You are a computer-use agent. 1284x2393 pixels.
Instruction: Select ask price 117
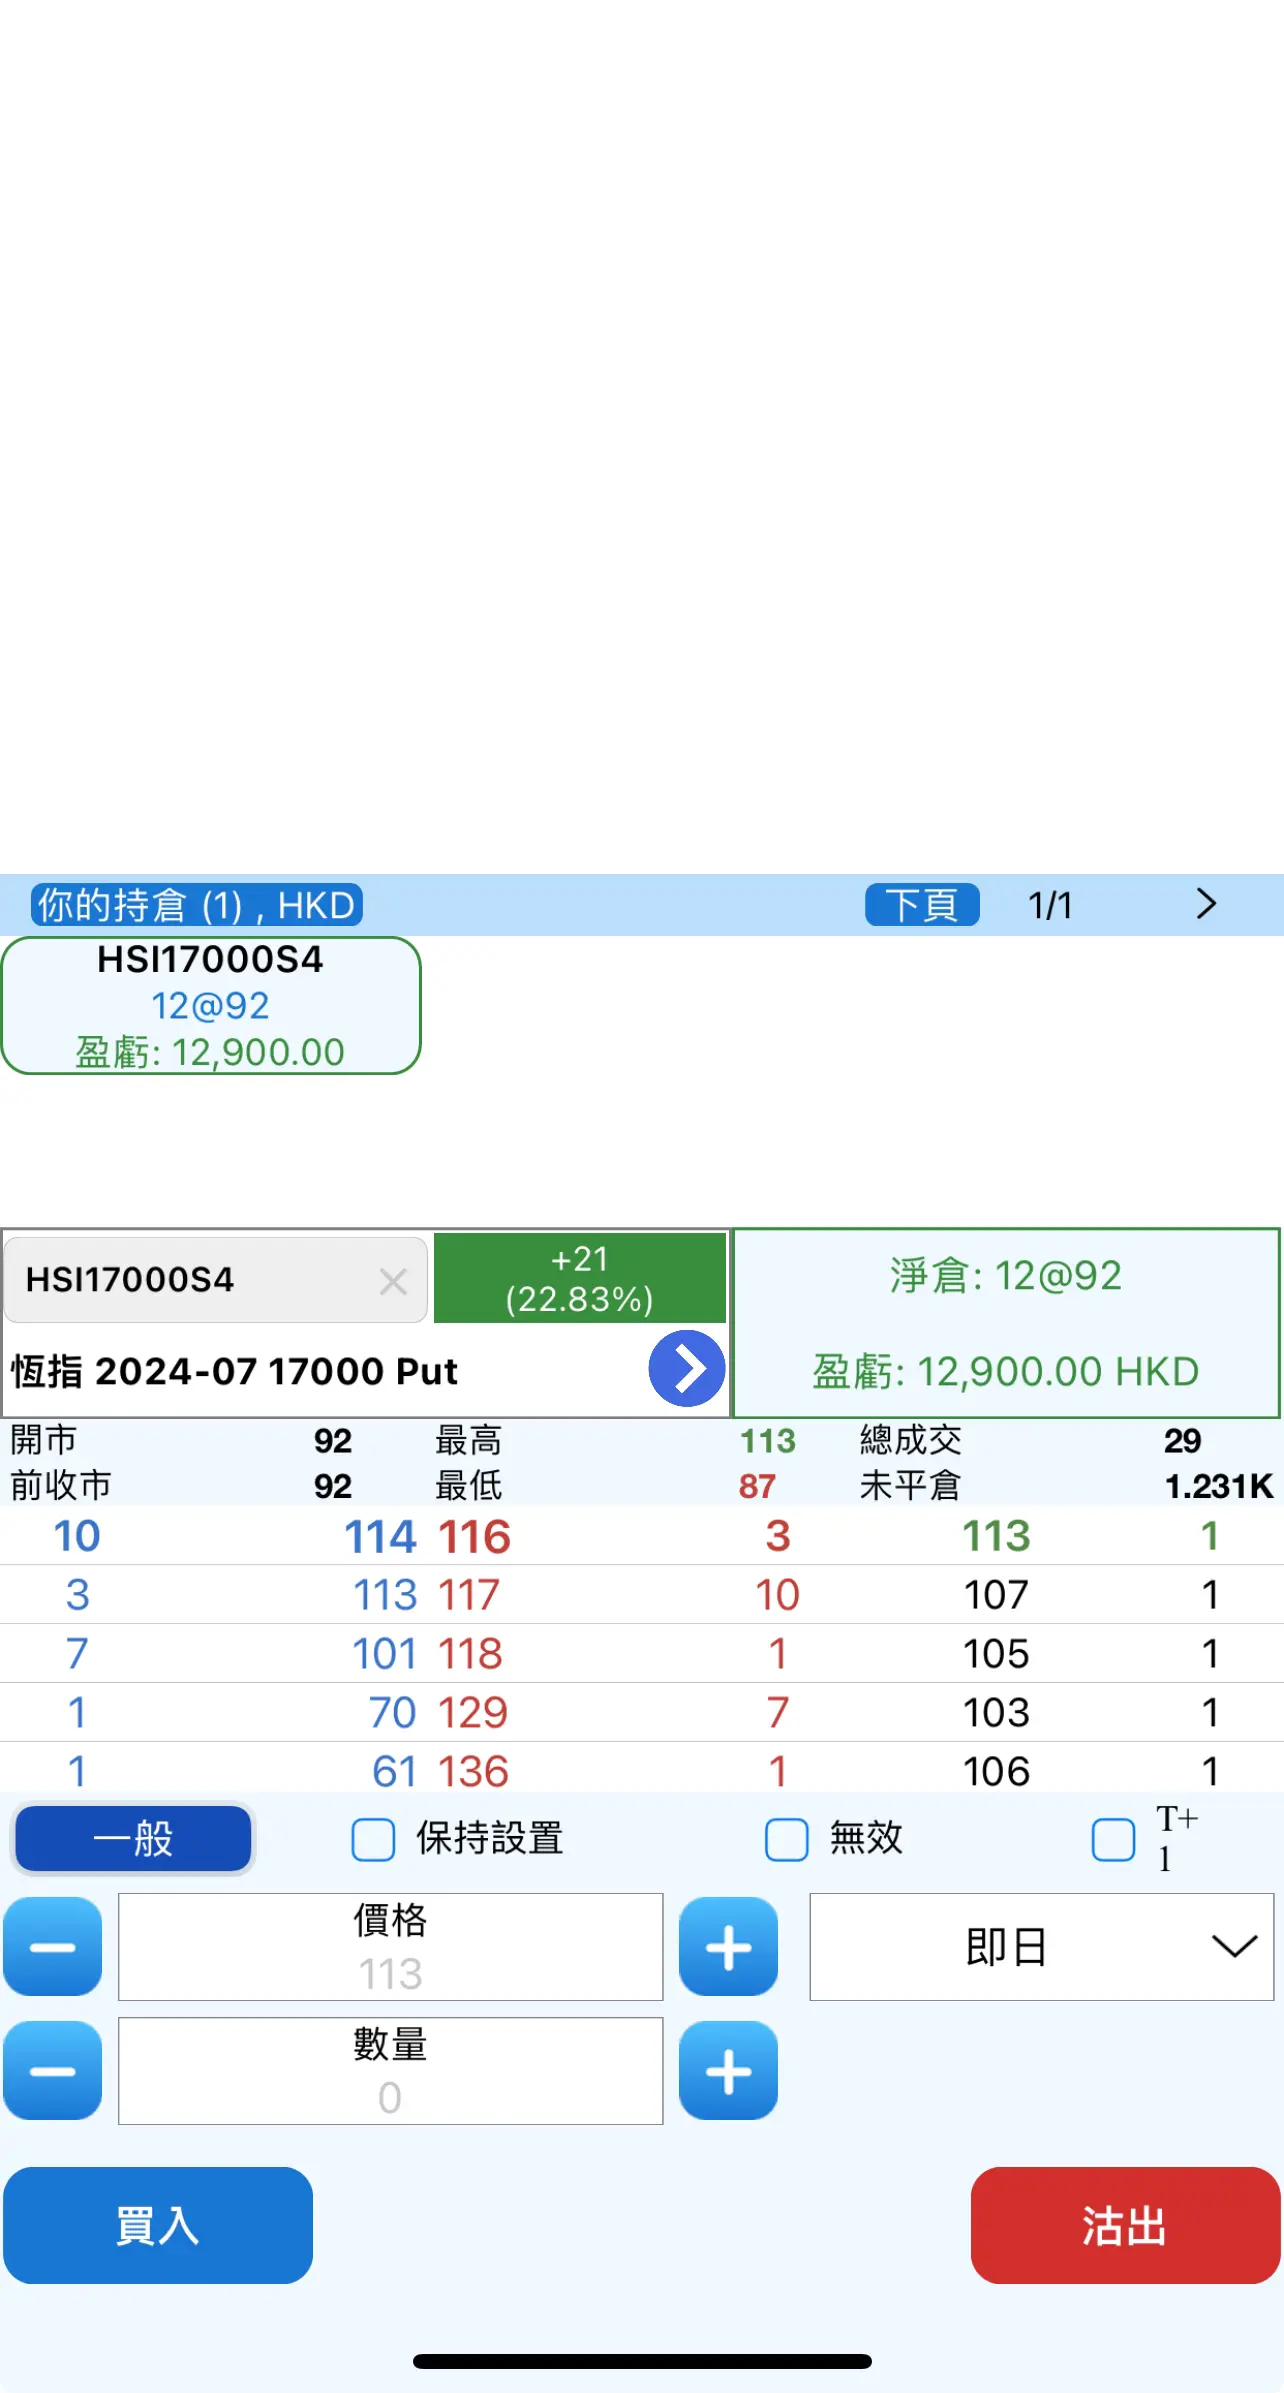tap(468, 1595)
